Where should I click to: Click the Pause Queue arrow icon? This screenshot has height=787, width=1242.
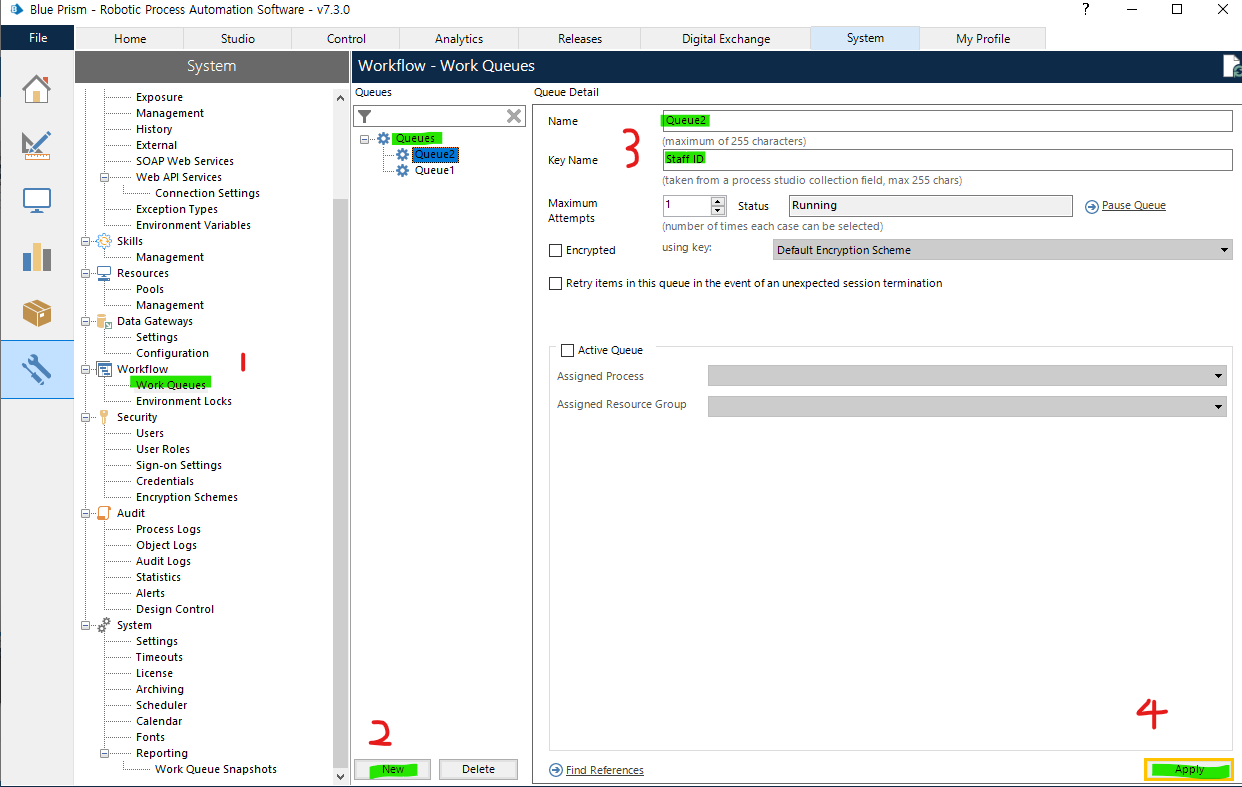[1092, 206]
